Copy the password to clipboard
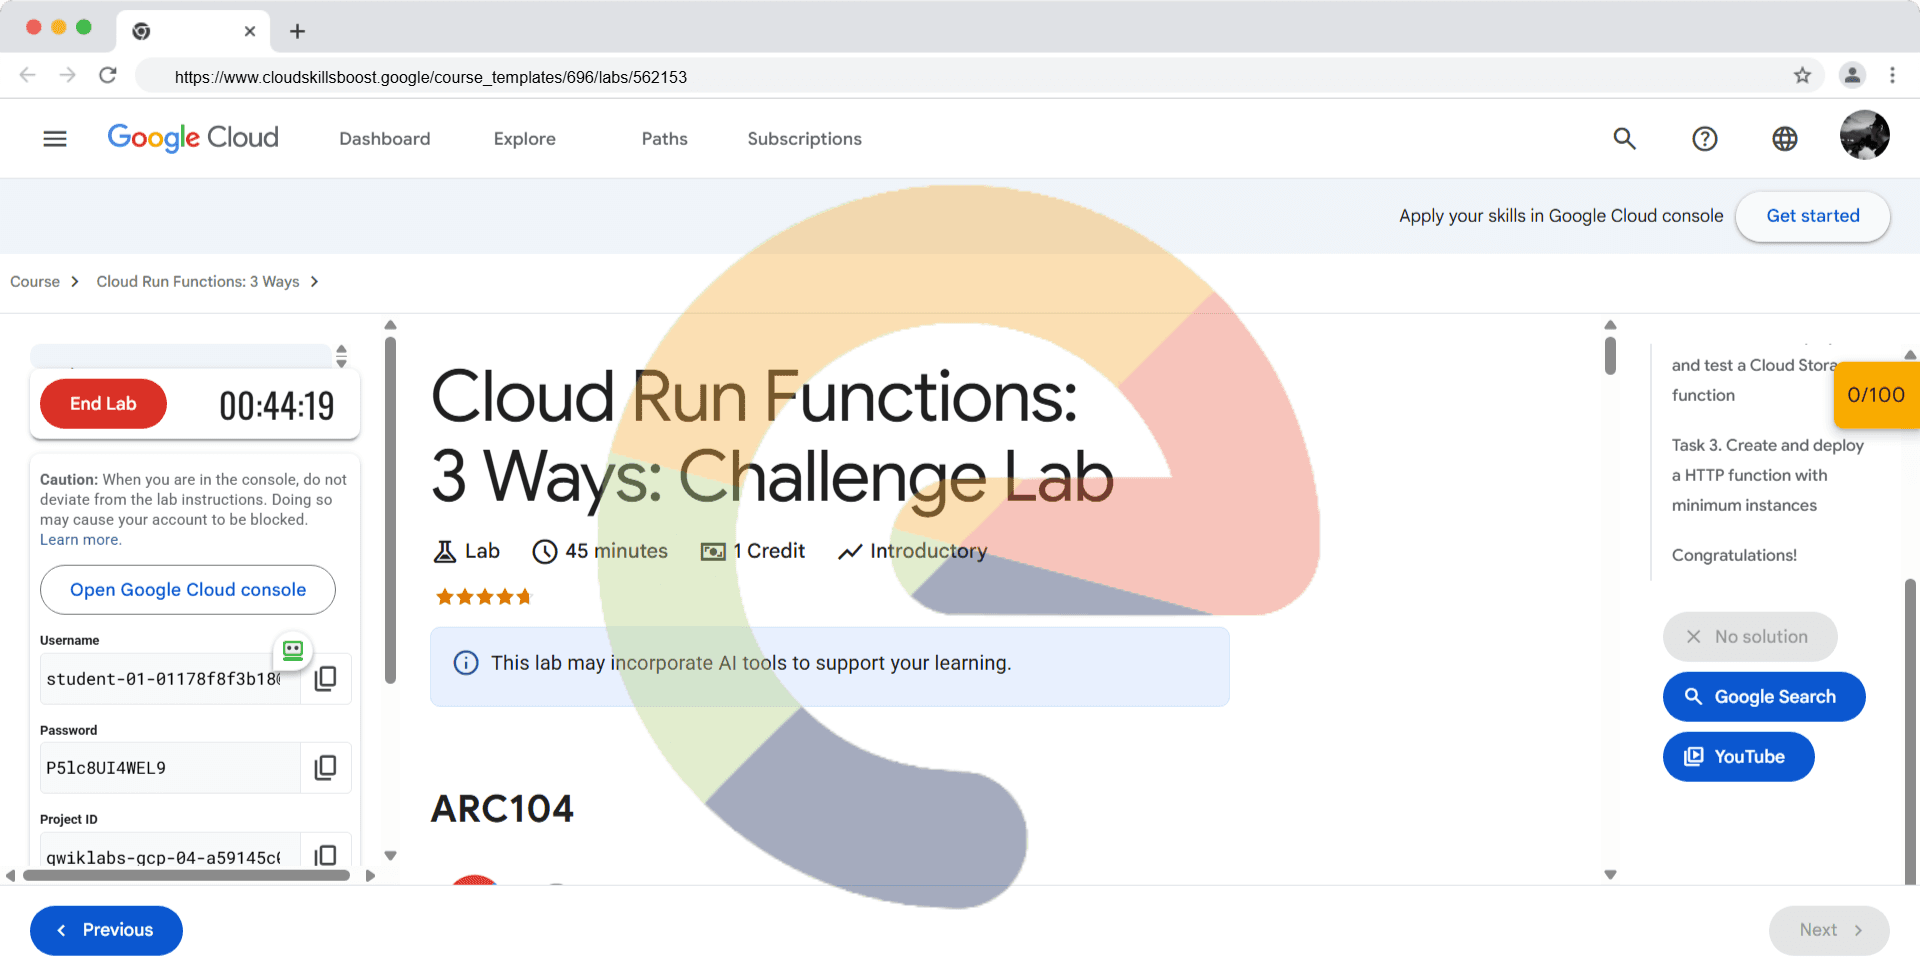Screen dimensions: 1920x975 [x=325, y=768]
